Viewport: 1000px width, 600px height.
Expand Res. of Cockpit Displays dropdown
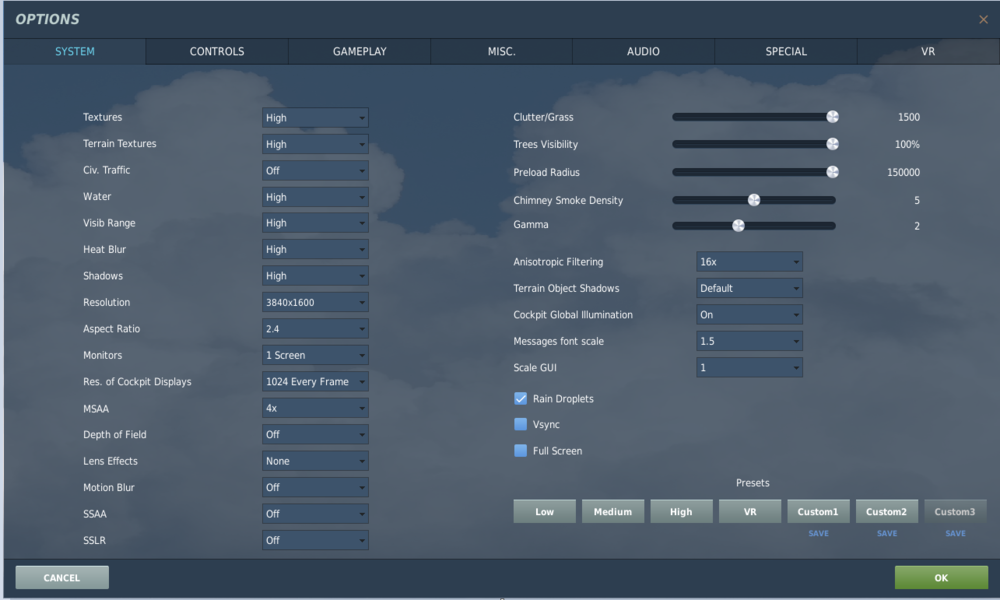pos(315,381)
